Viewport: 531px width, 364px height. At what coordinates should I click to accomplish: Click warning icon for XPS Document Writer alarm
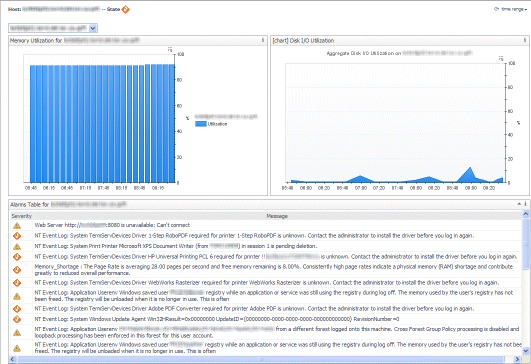pos(17,247)
